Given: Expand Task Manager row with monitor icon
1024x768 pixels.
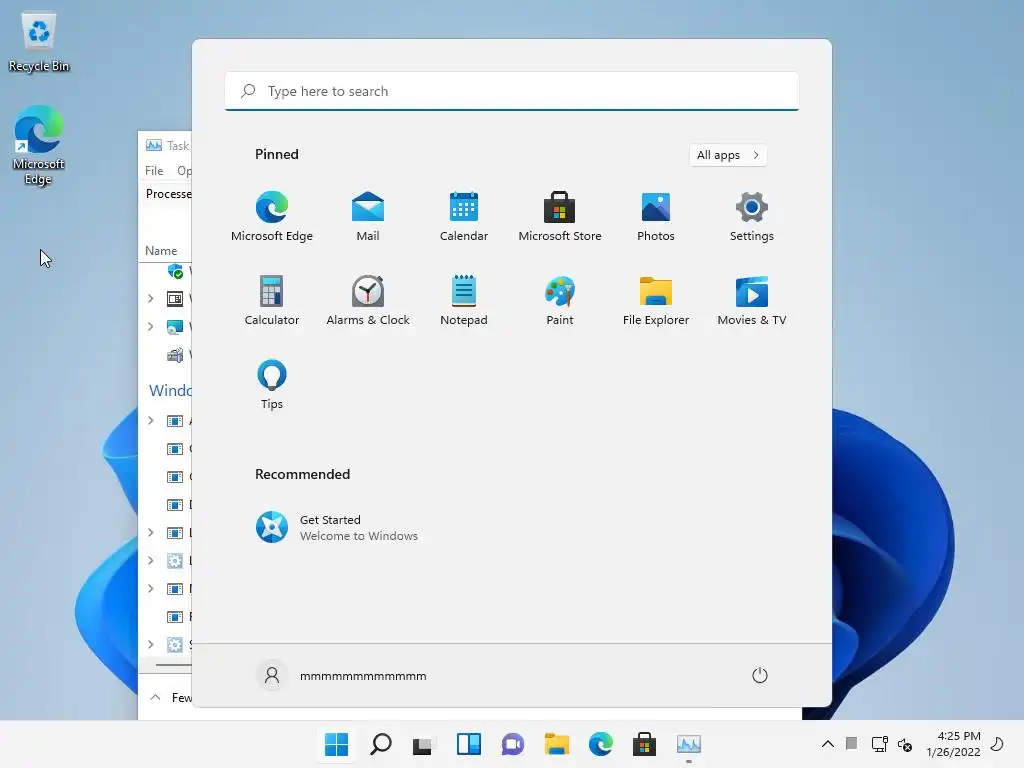Looking at the screenshot, I should click(x=151, y=327).
